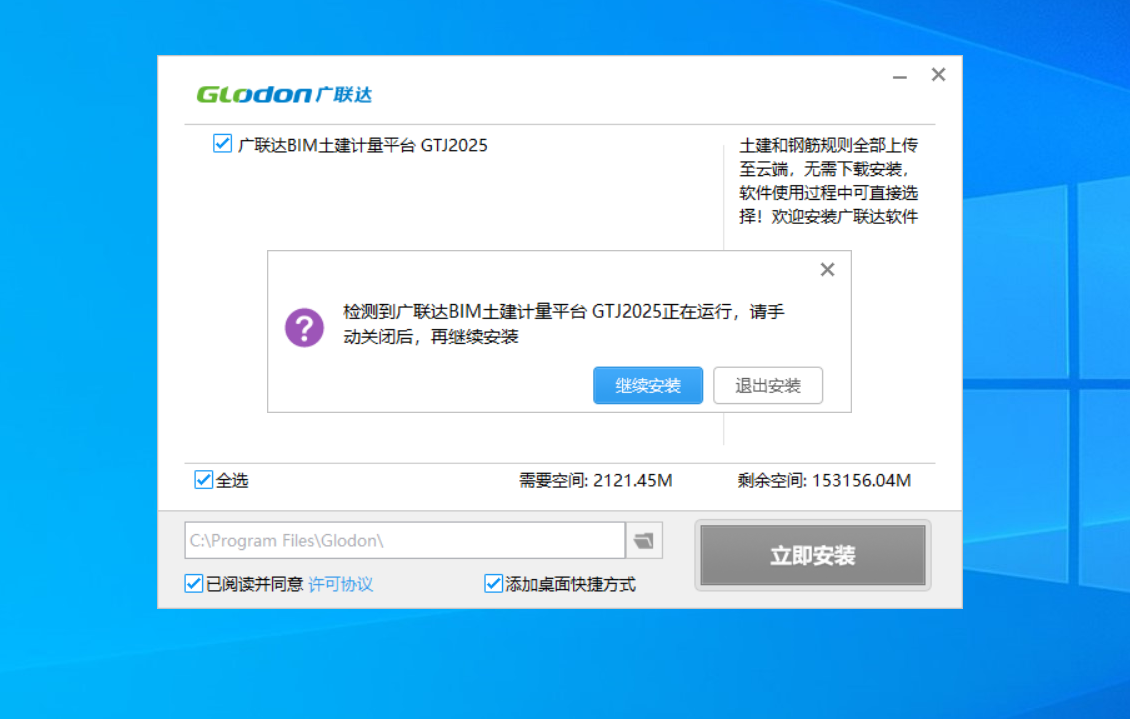Viewport: 1130px width, 719px height.
Task: Minimize the Glodon installer window
Action: point(899,76)
